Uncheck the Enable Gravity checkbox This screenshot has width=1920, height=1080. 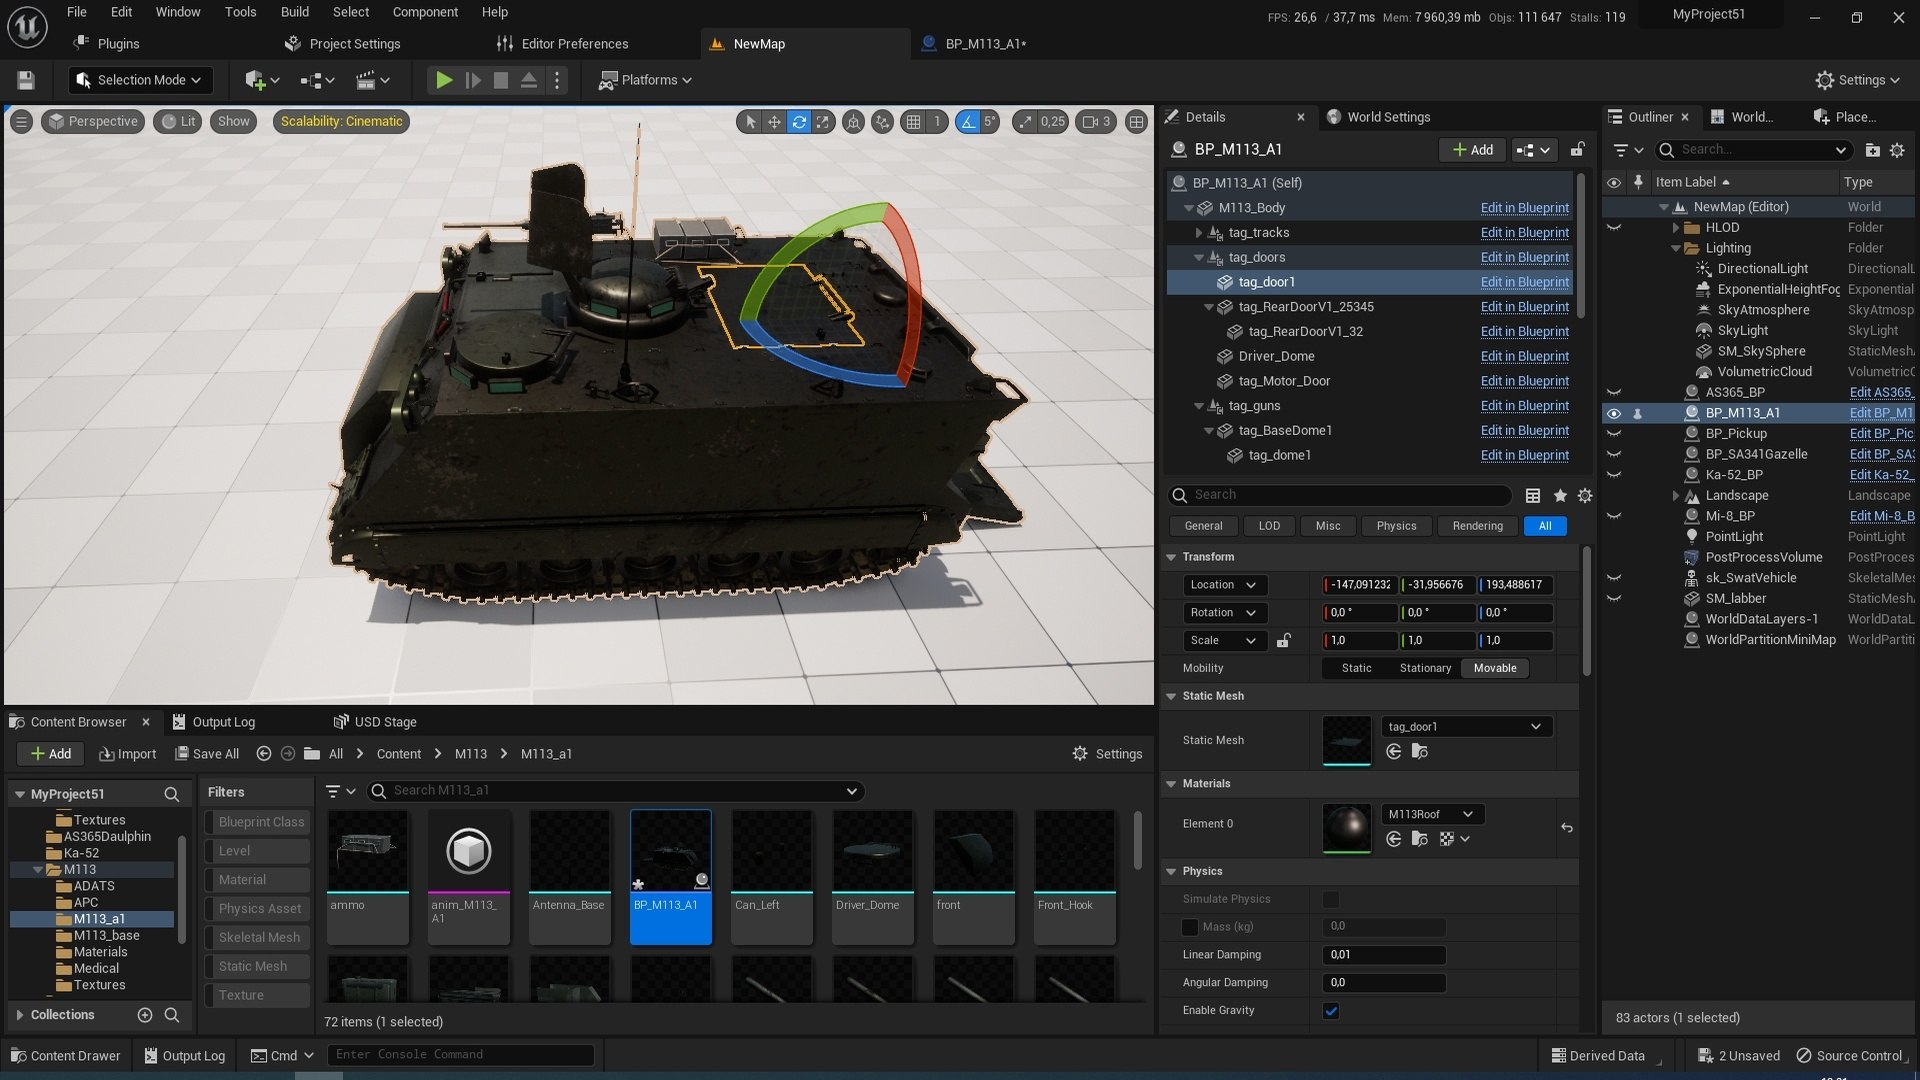(1331, 1011)
